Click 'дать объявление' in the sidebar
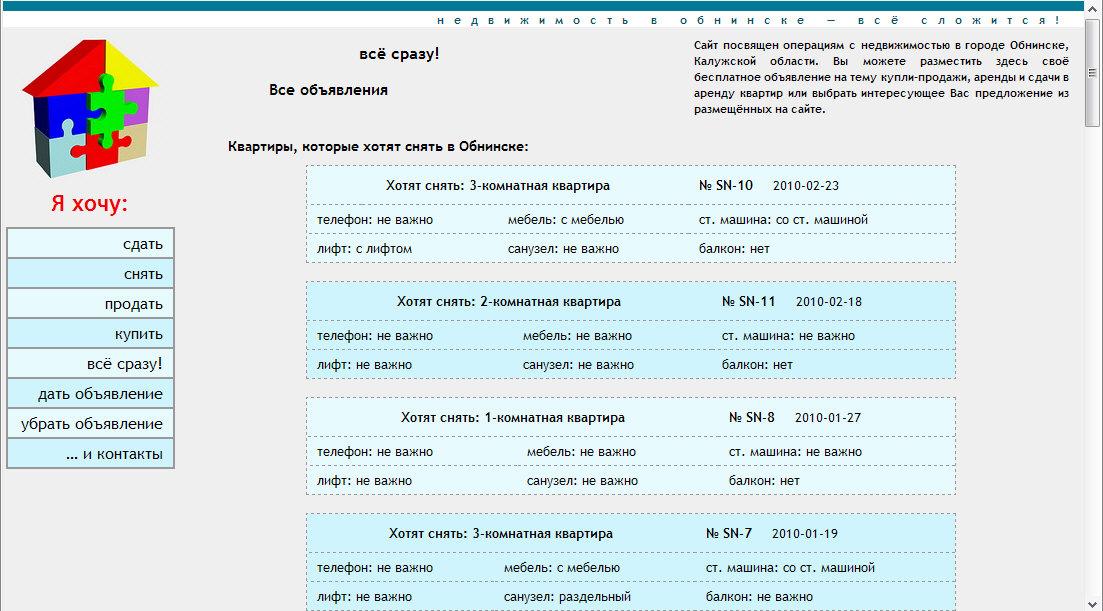This screenshot has height=611, width=1103. [x=90, y=394]
